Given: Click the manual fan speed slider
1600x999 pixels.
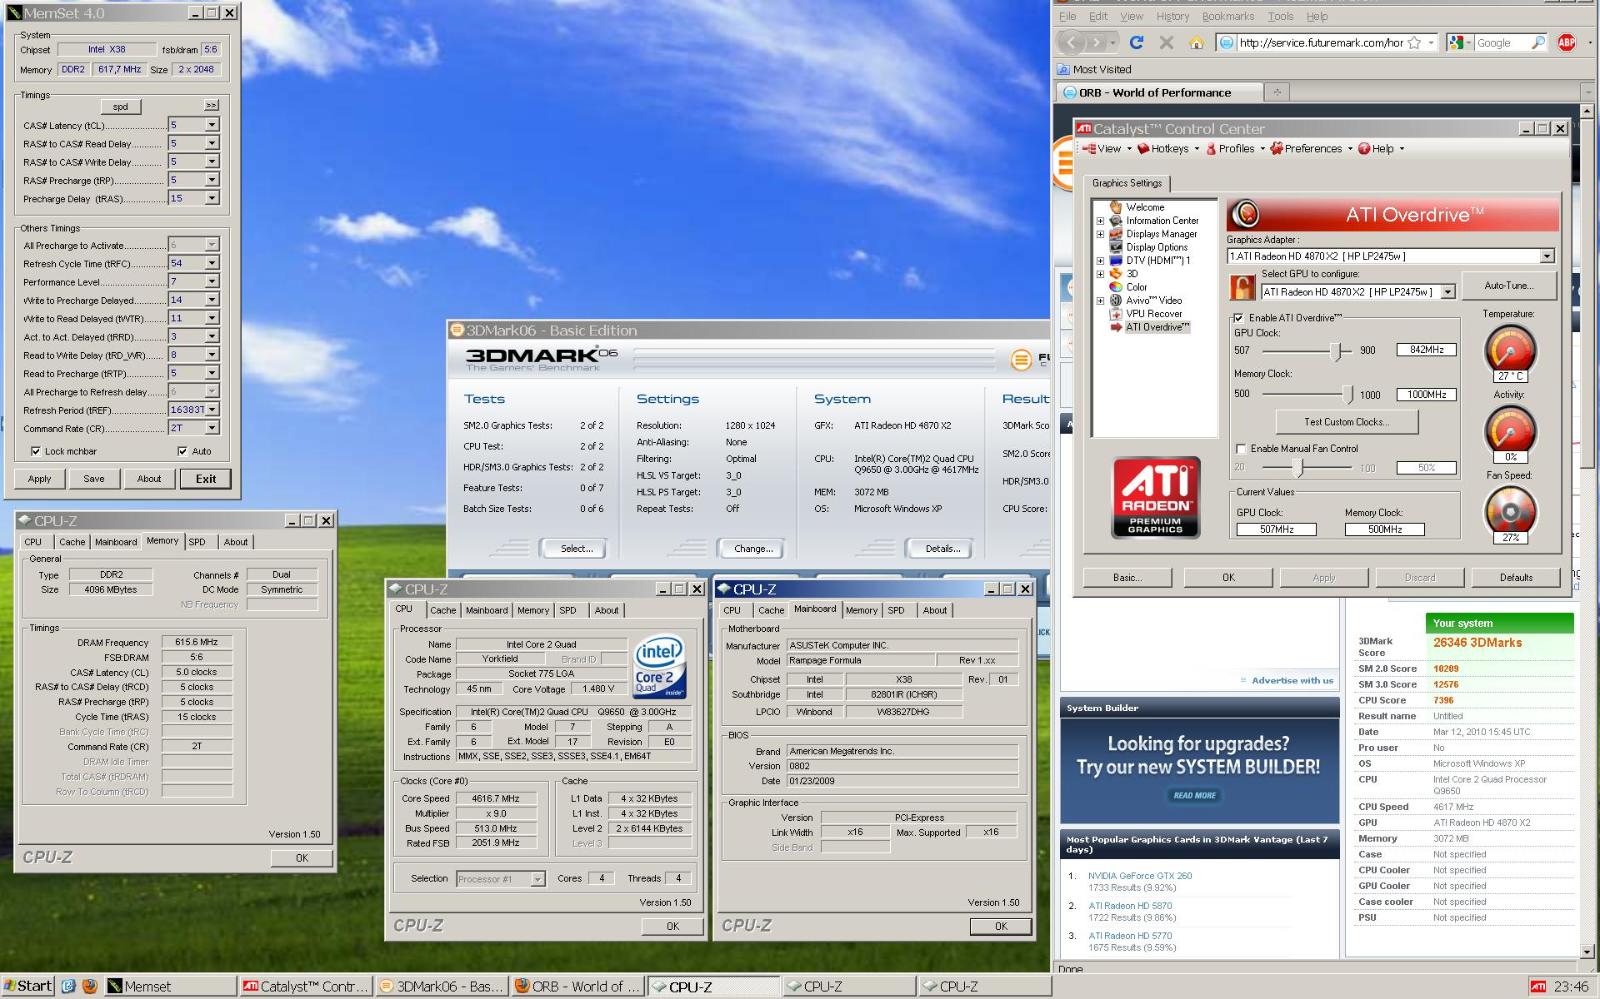Looking at the screenshot, I should 1298,468.
